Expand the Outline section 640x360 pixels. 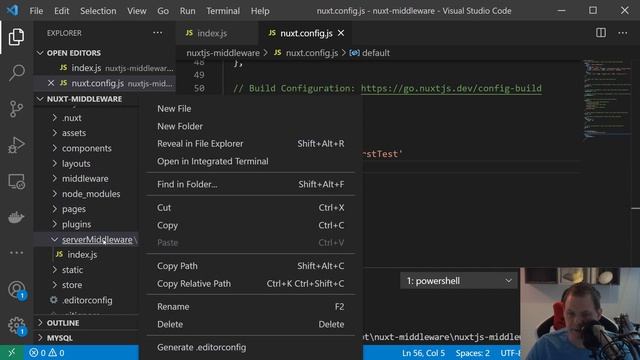tap(63, 323)
